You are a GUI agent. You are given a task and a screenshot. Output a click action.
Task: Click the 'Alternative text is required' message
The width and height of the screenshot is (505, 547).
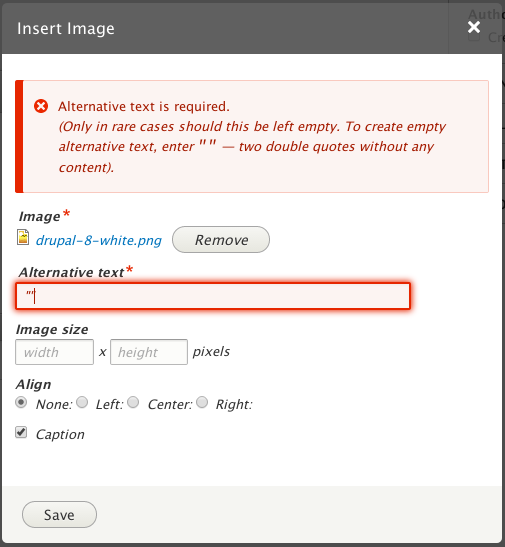pos(144,106)
